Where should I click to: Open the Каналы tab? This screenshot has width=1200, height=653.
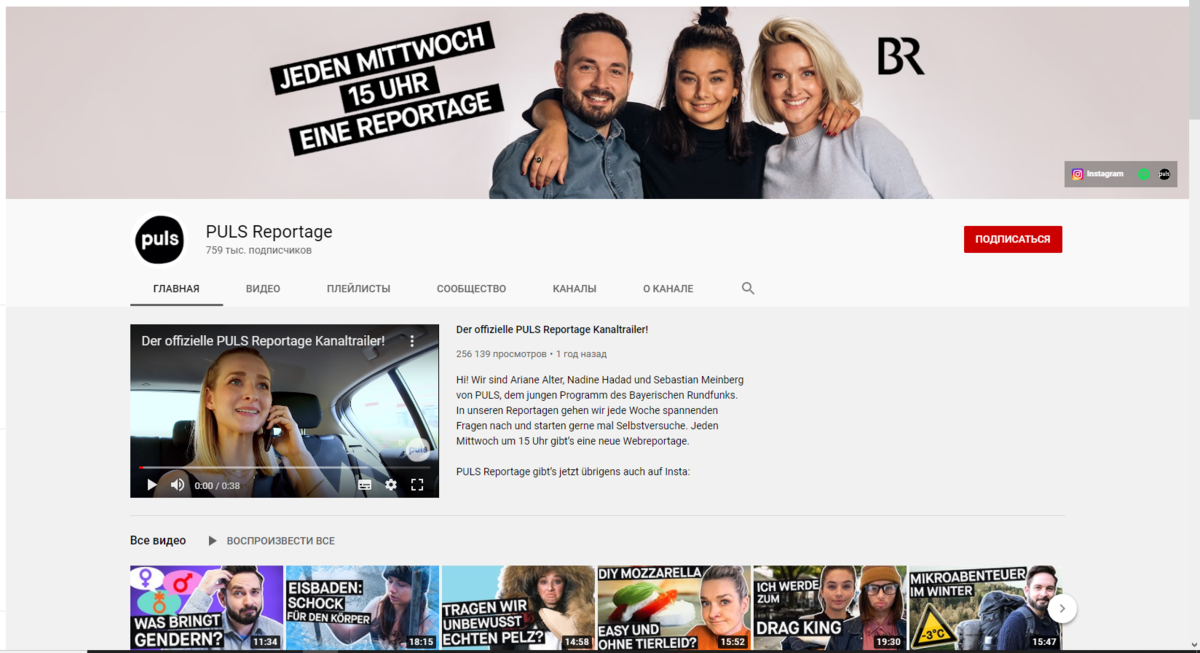coord(574,288)
